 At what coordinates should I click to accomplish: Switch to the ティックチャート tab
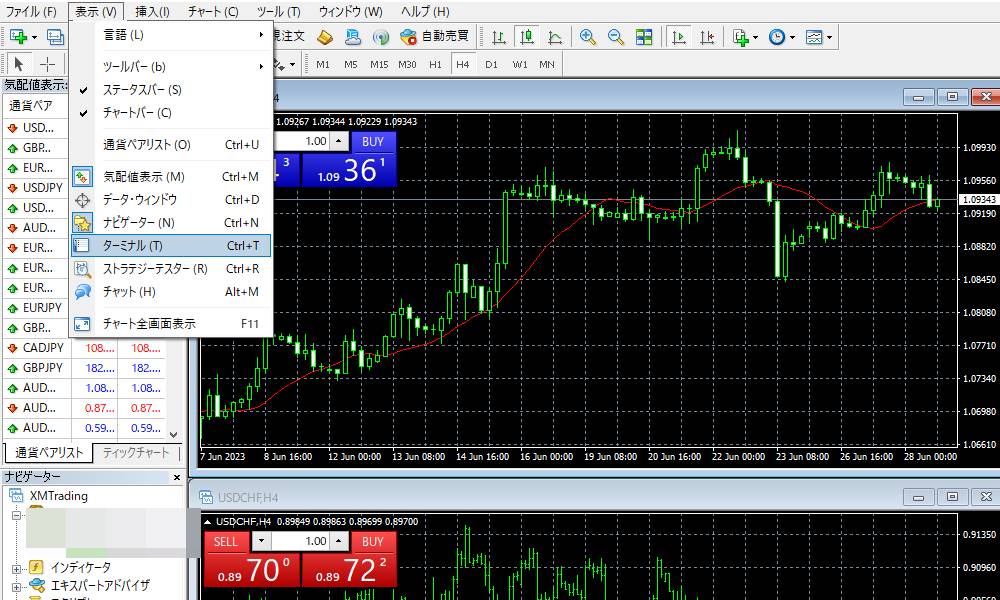[x=136, y=453]
